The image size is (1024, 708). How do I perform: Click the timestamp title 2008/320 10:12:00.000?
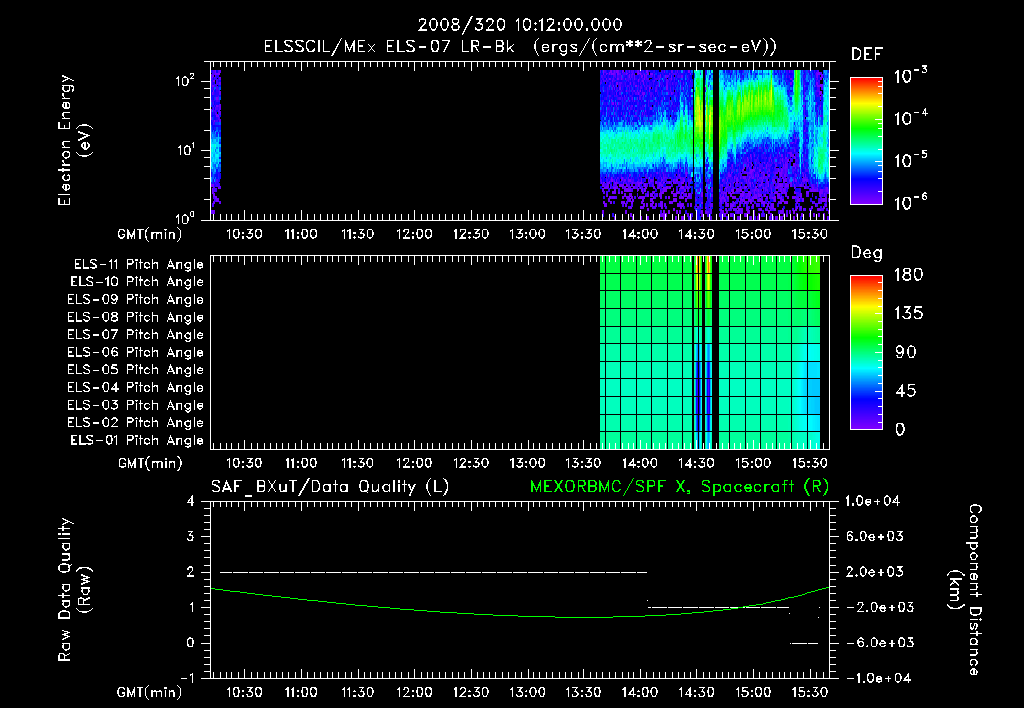pyautogui.click(x=520, y=25)
